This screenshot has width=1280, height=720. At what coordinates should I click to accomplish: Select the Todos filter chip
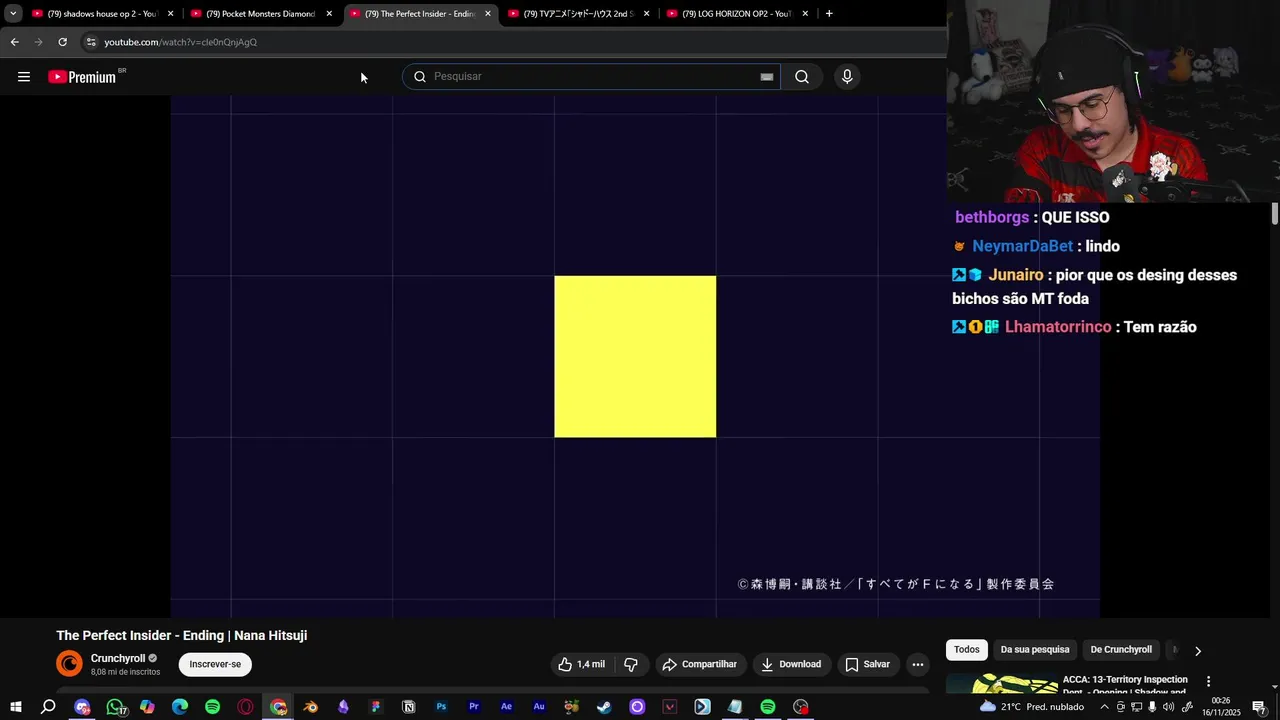967,650
